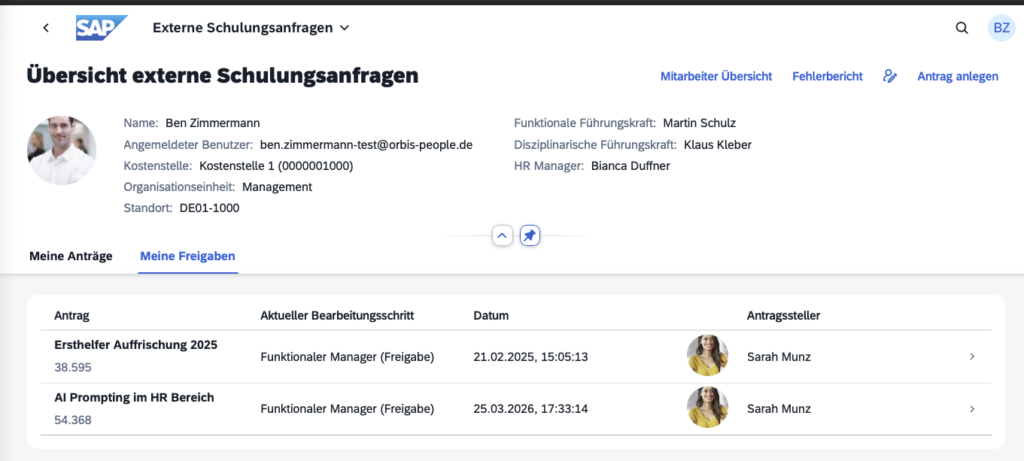Switch to Meine Anträge tab
Viewport: 1024px width, 461px height.
click(71, 257)
